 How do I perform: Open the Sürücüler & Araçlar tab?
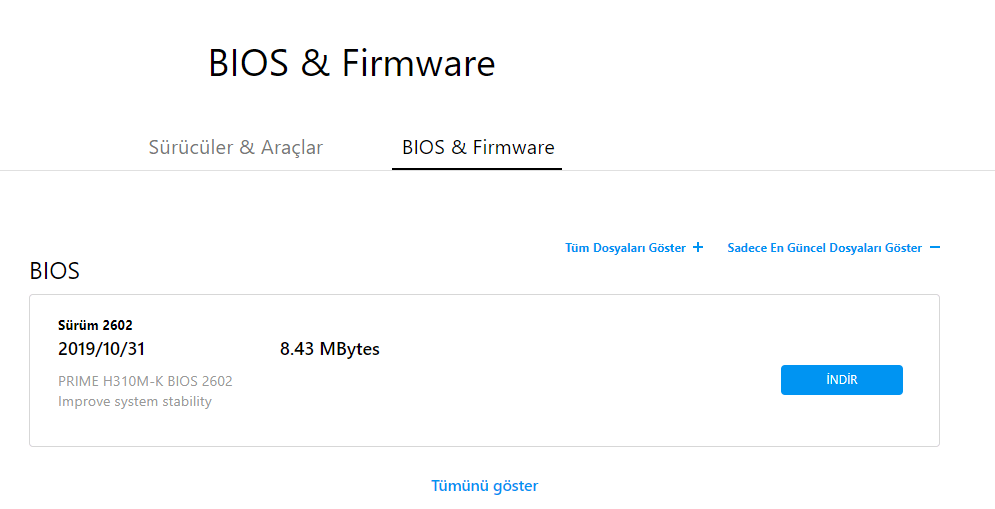tap(236, 148)
